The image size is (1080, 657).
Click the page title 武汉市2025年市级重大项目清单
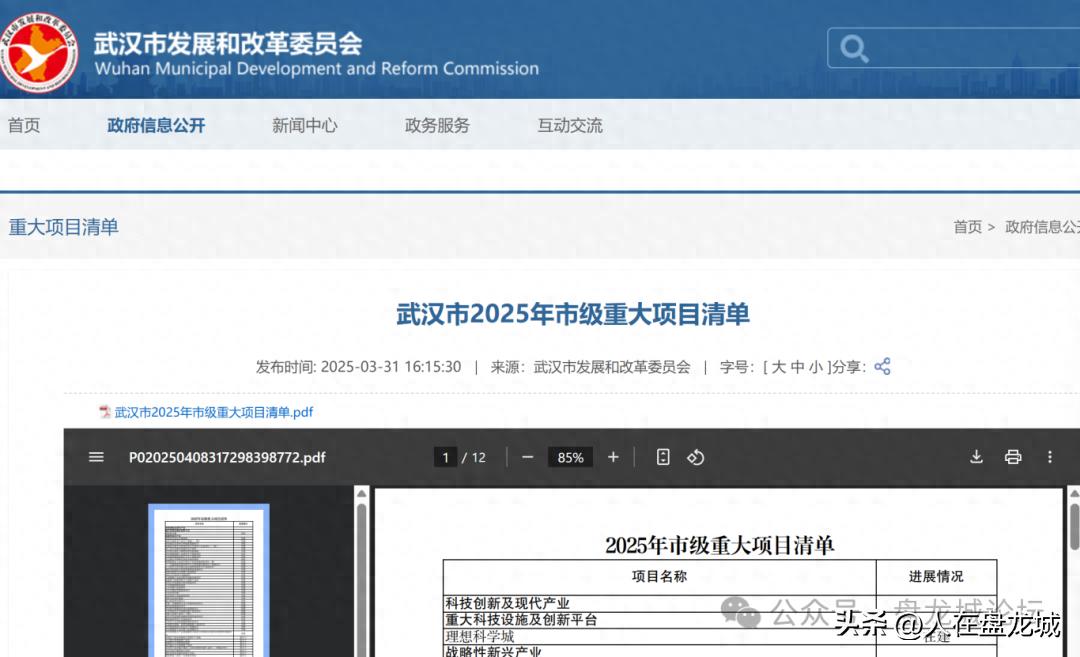(572, 314)
